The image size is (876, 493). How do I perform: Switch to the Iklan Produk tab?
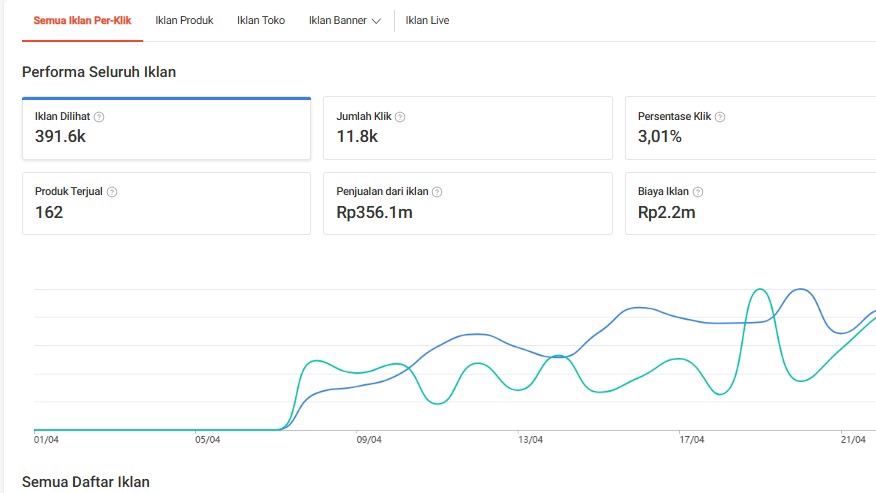(x=184, y=21)
